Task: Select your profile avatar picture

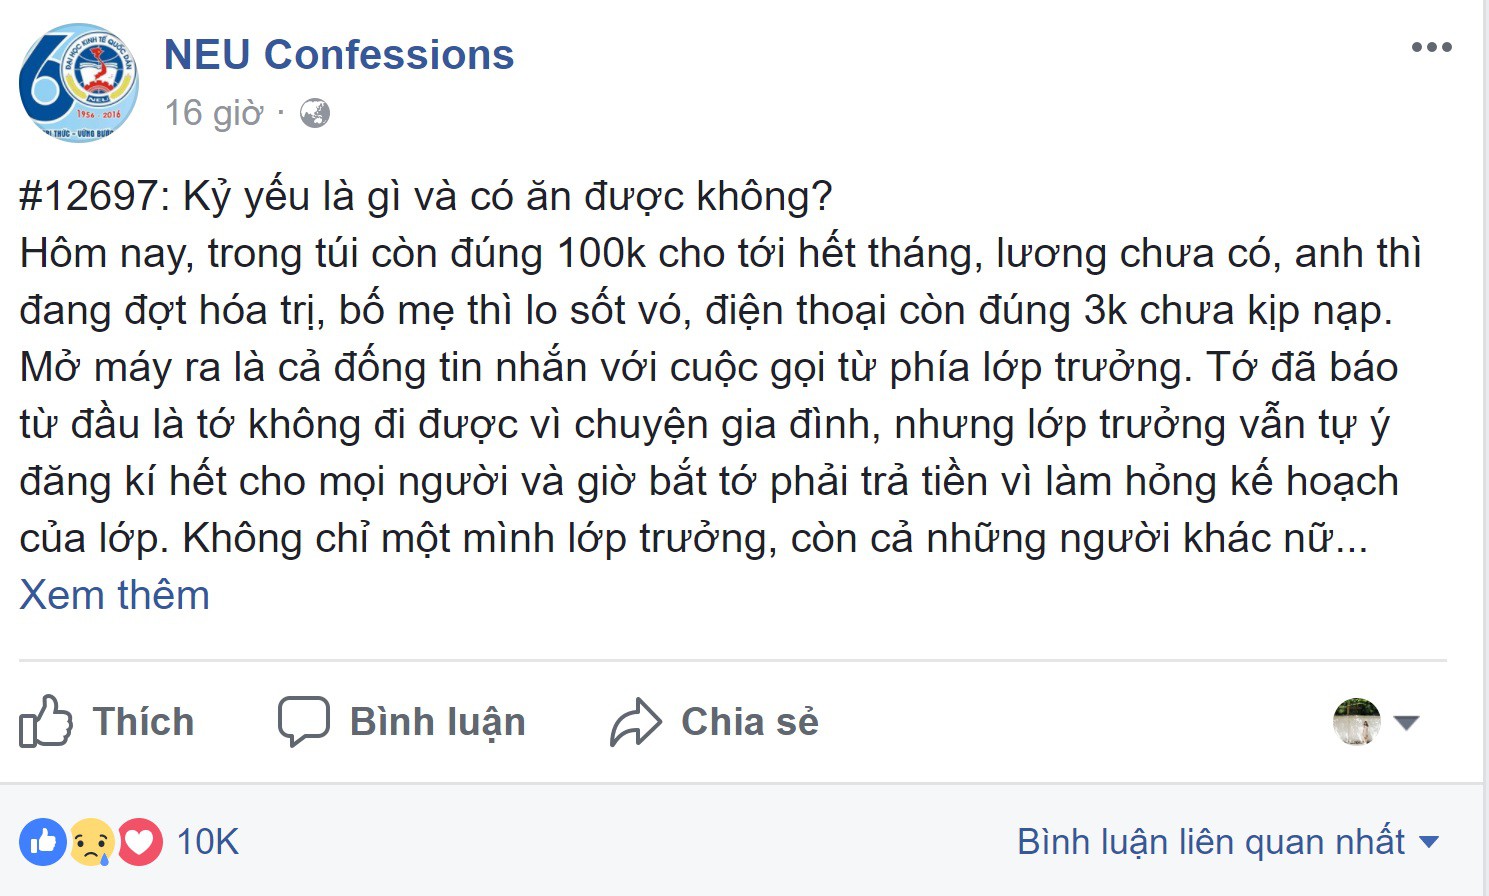Action: pos(1358,720)
